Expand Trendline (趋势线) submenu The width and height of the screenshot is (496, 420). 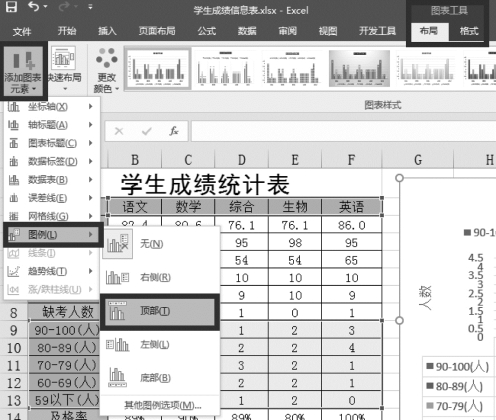coord(51,272)
